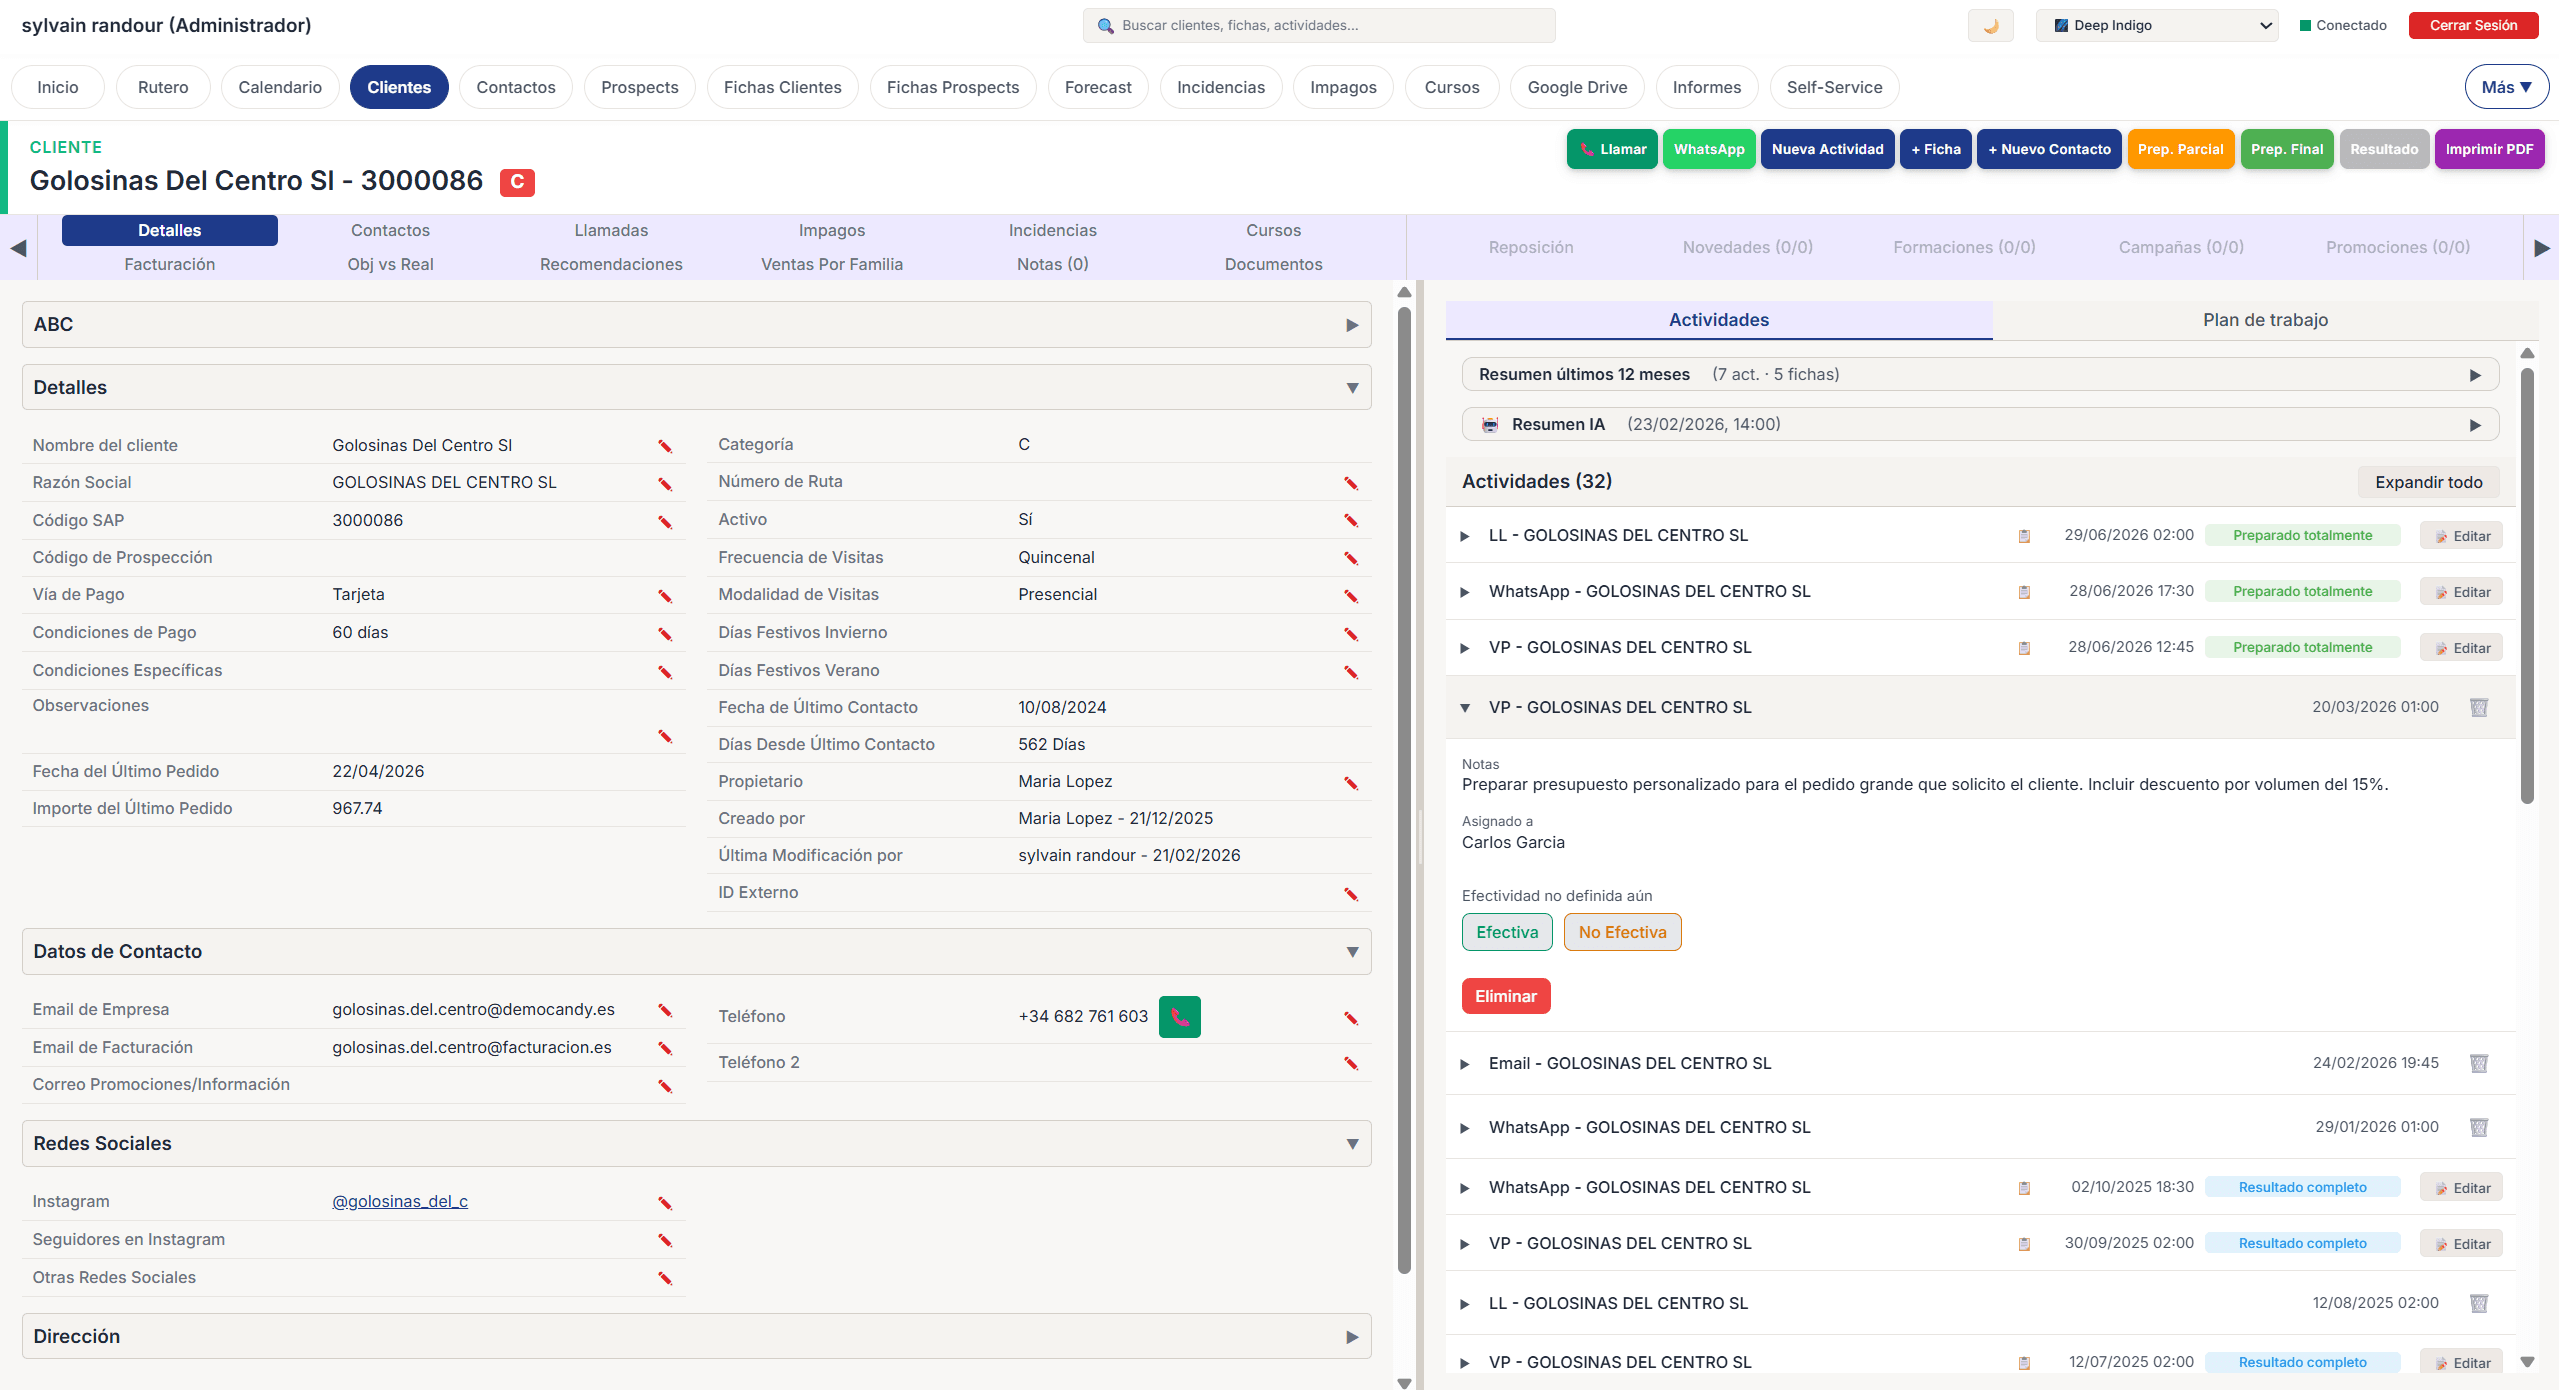Viewport: 2559px width, 1390px height.
Task: Mark the activity as No Efectiva
Action: 1622,932
